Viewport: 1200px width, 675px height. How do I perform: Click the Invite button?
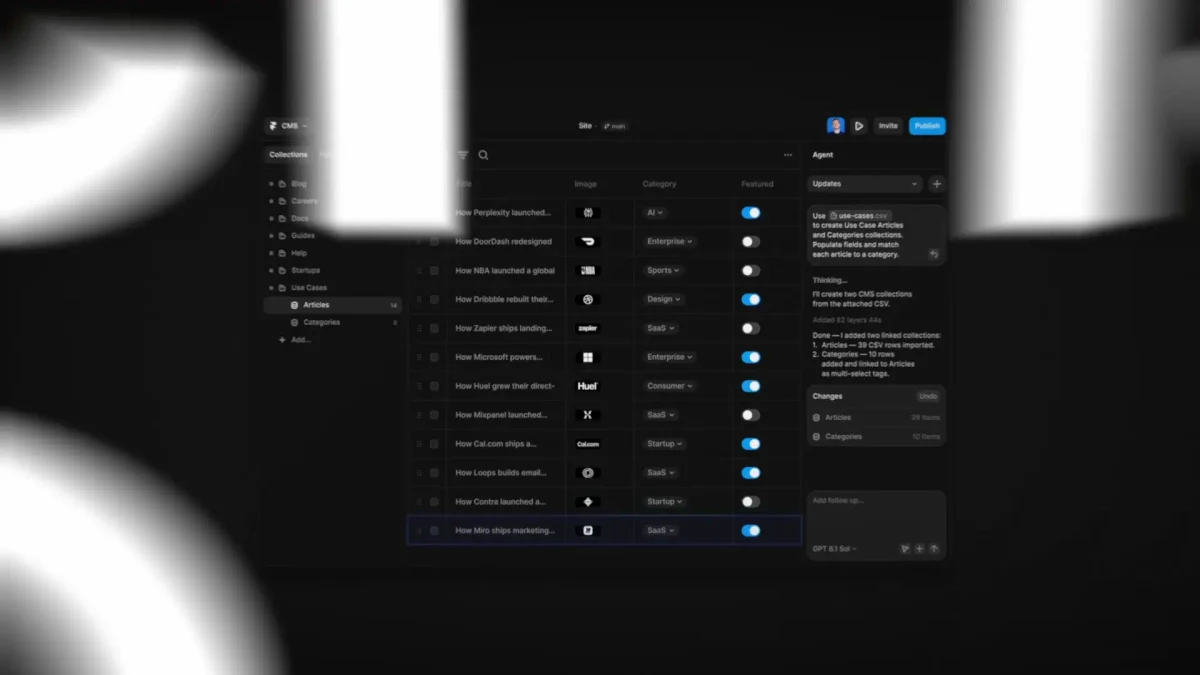click(888, 126)
